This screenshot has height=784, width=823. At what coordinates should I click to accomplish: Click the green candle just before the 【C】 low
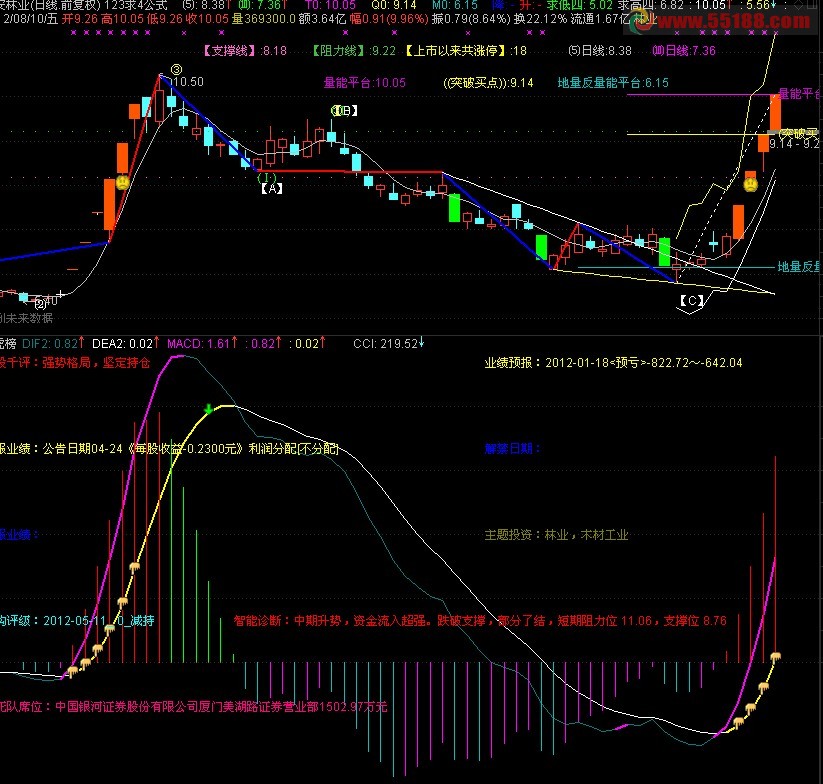pyautogui.click(x=664, y=252)
